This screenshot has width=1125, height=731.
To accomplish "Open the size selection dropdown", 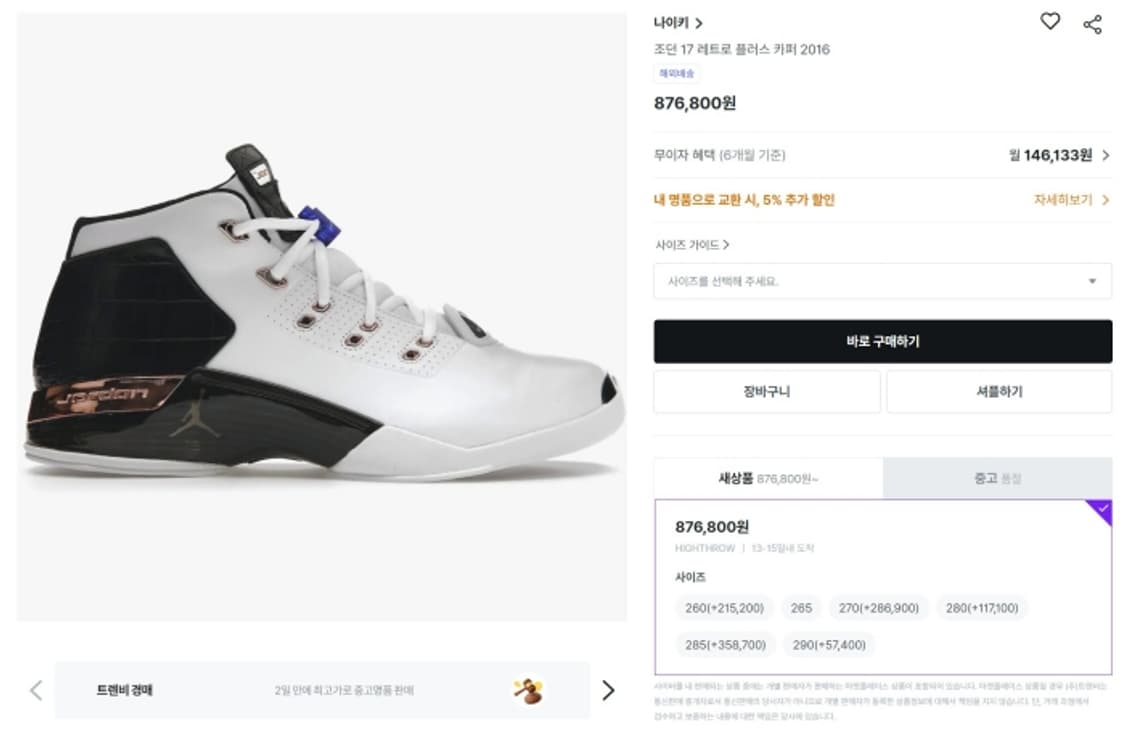I will click(882, 281).
